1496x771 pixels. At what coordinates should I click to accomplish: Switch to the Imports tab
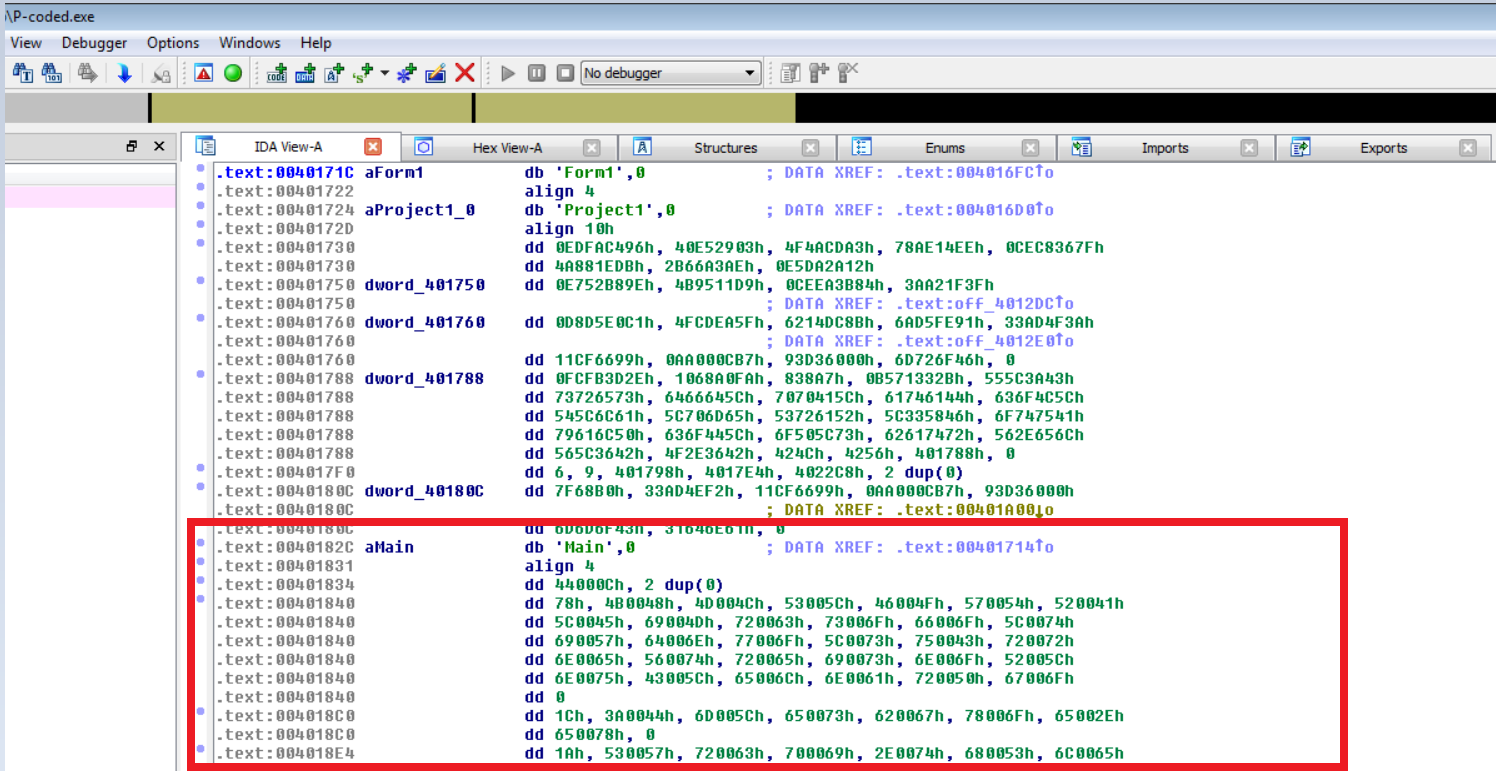pos(1164,148)
